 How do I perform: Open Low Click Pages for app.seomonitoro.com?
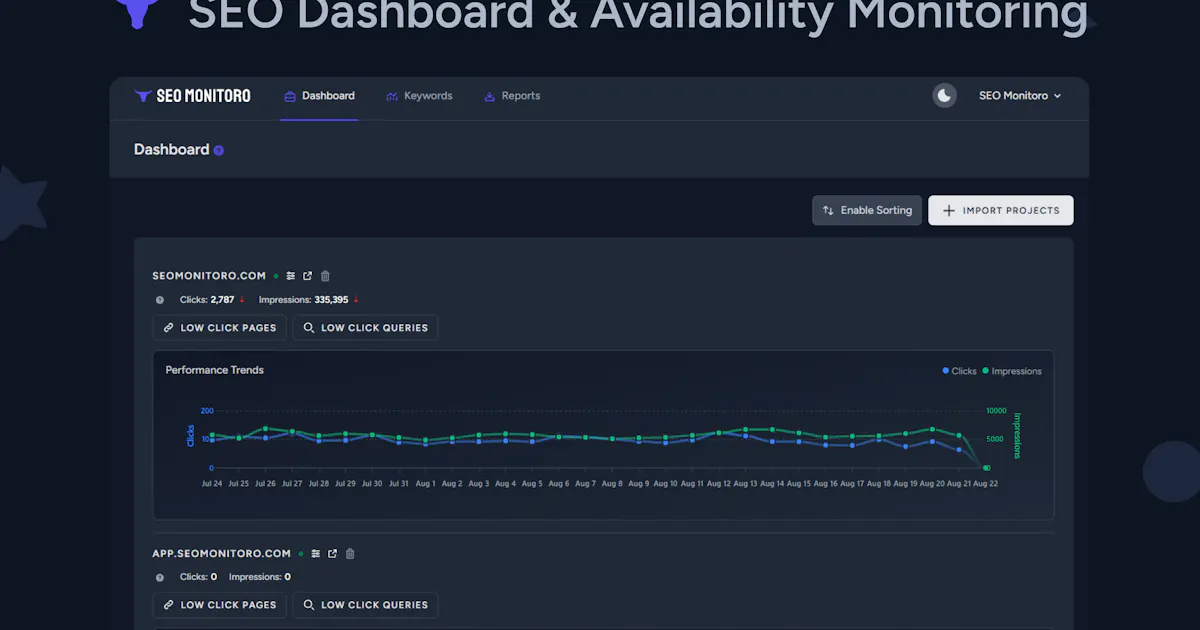point(220,605)
